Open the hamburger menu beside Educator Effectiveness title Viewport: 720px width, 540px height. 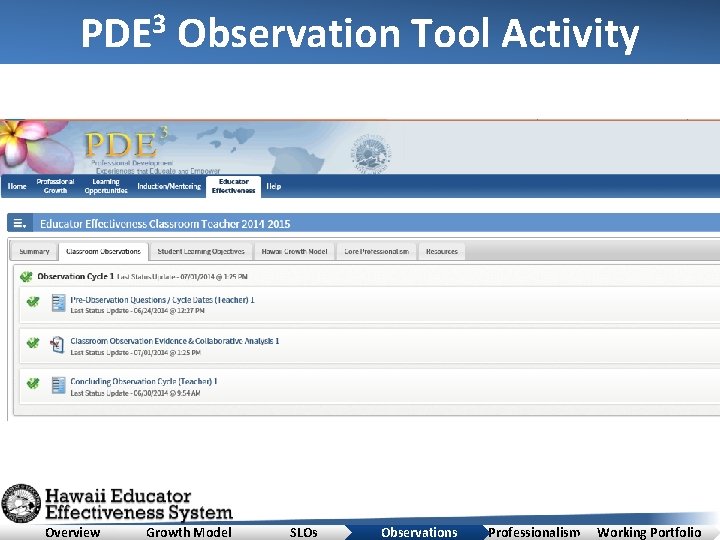(20, 224)
